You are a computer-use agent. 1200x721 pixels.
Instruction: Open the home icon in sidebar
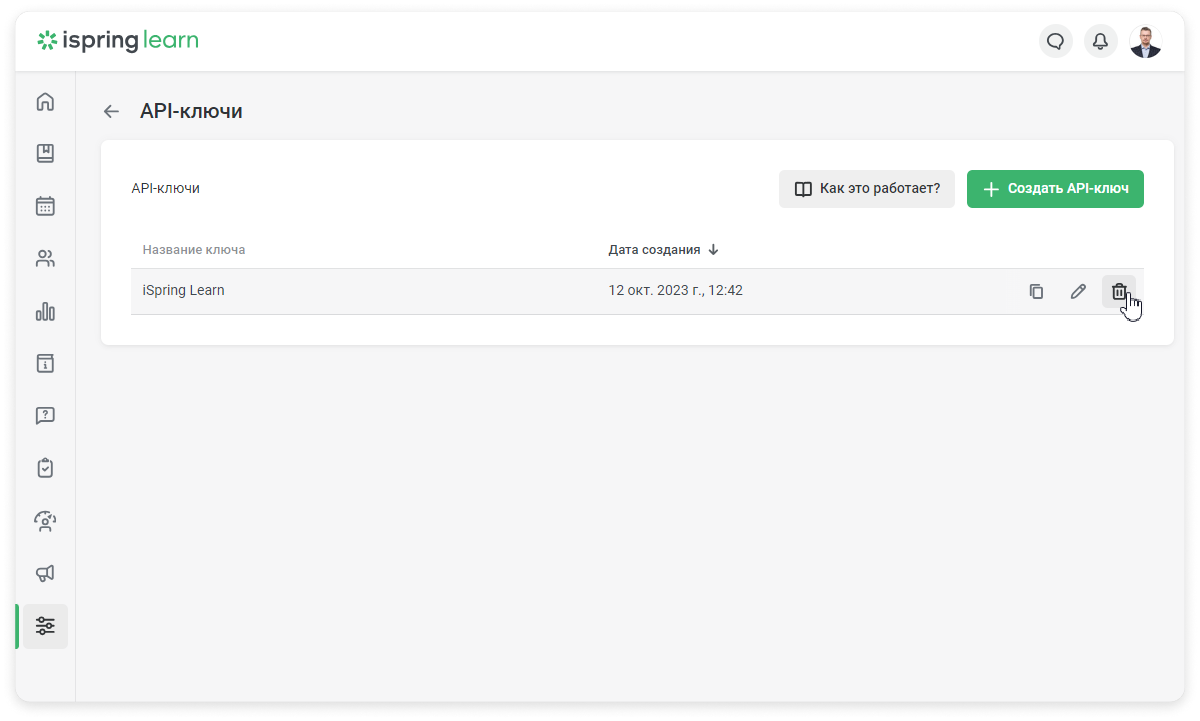45,102
